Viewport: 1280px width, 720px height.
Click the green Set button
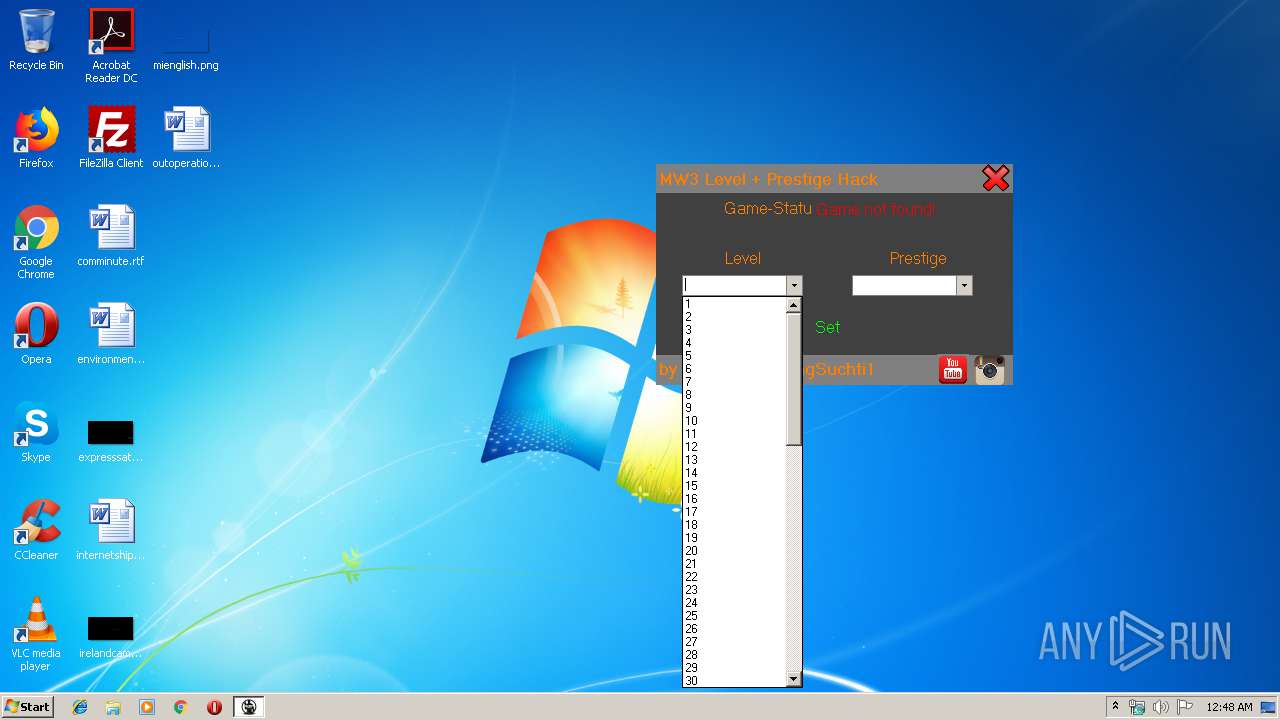click(827, 327)
